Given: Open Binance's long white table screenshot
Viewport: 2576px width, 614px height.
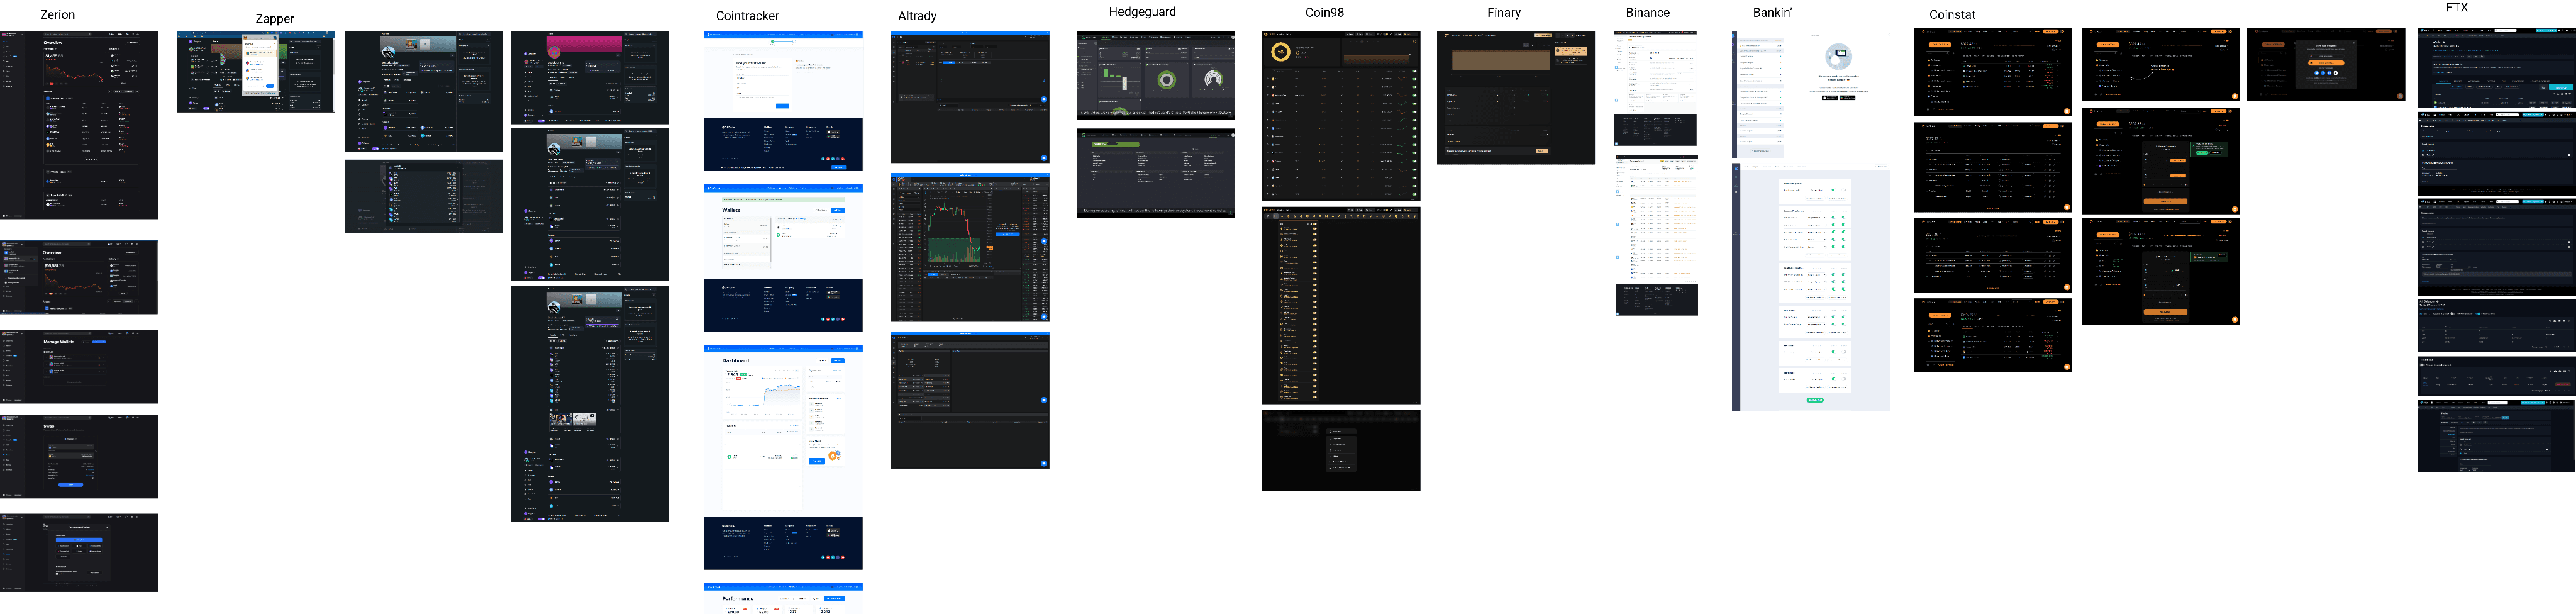Looking at the screenshot, I should 1656,236.
